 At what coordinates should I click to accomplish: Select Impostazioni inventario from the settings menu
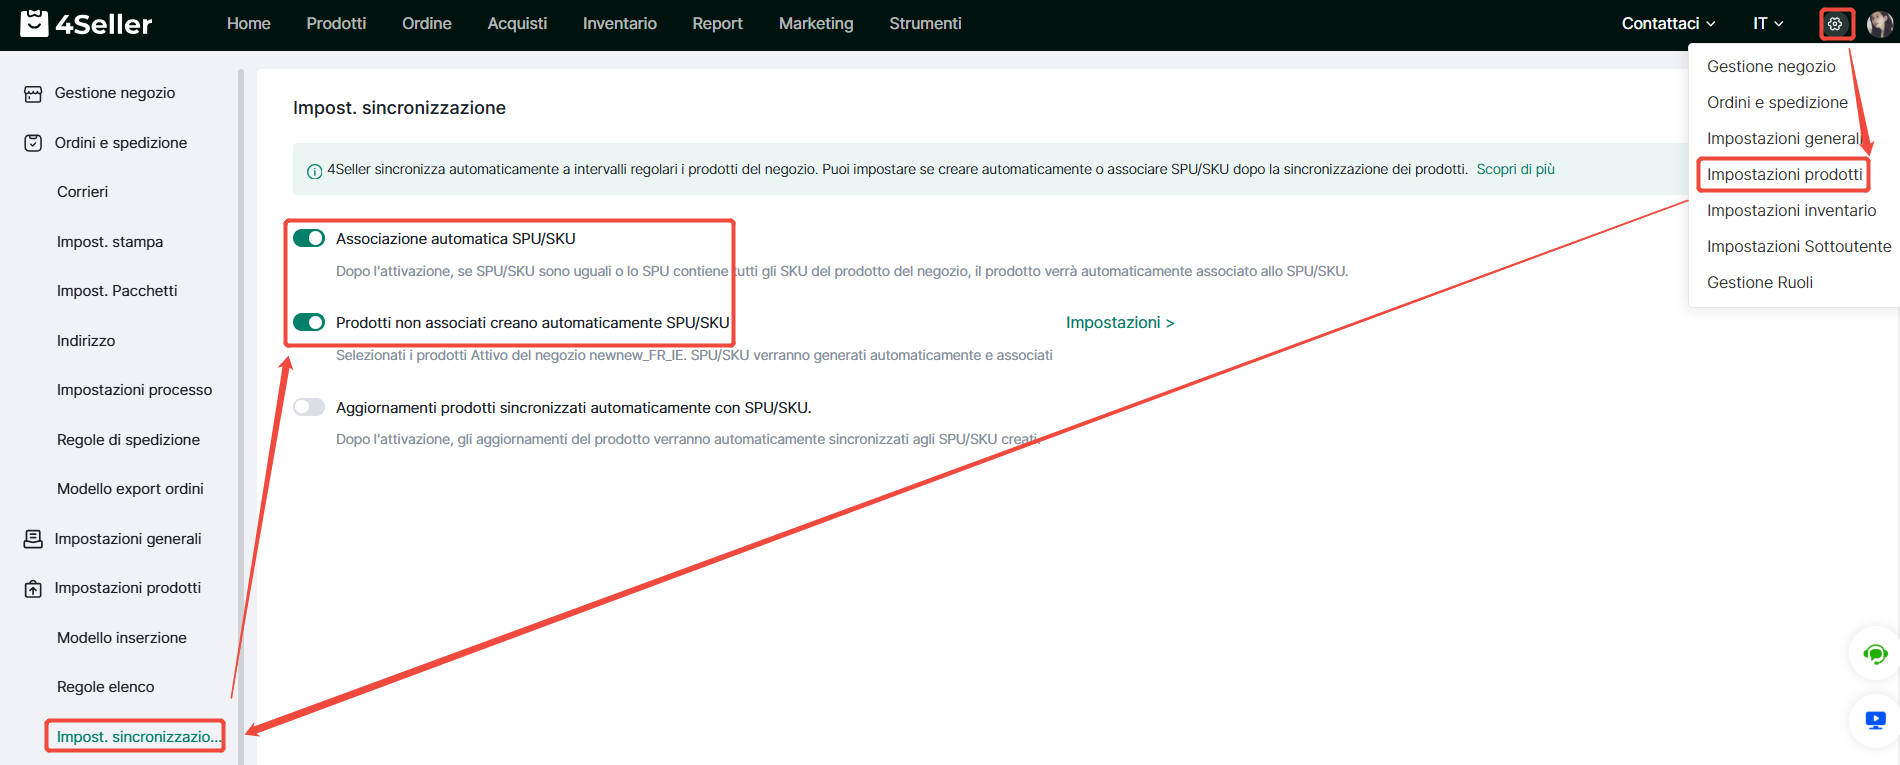pos(1791,211)
